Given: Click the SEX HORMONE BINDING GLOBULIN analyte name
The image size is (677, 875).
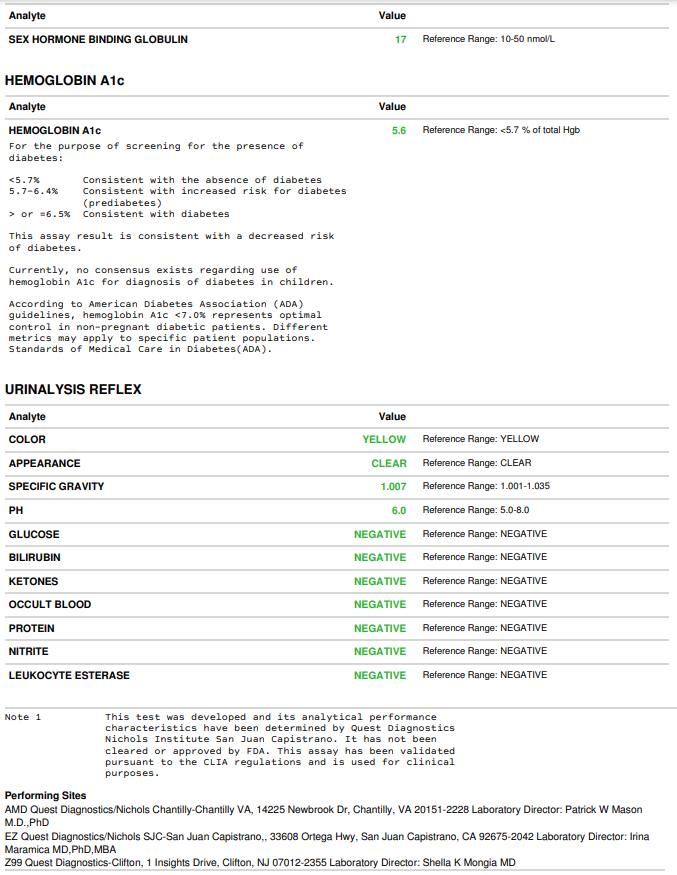Looking at the screenshot, I should pos(98,40).
